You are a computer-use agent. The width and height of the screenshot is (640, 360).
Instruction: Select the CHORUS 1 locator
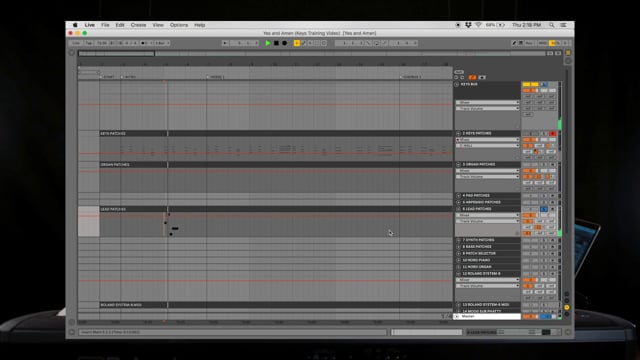[x=411, y=77]
